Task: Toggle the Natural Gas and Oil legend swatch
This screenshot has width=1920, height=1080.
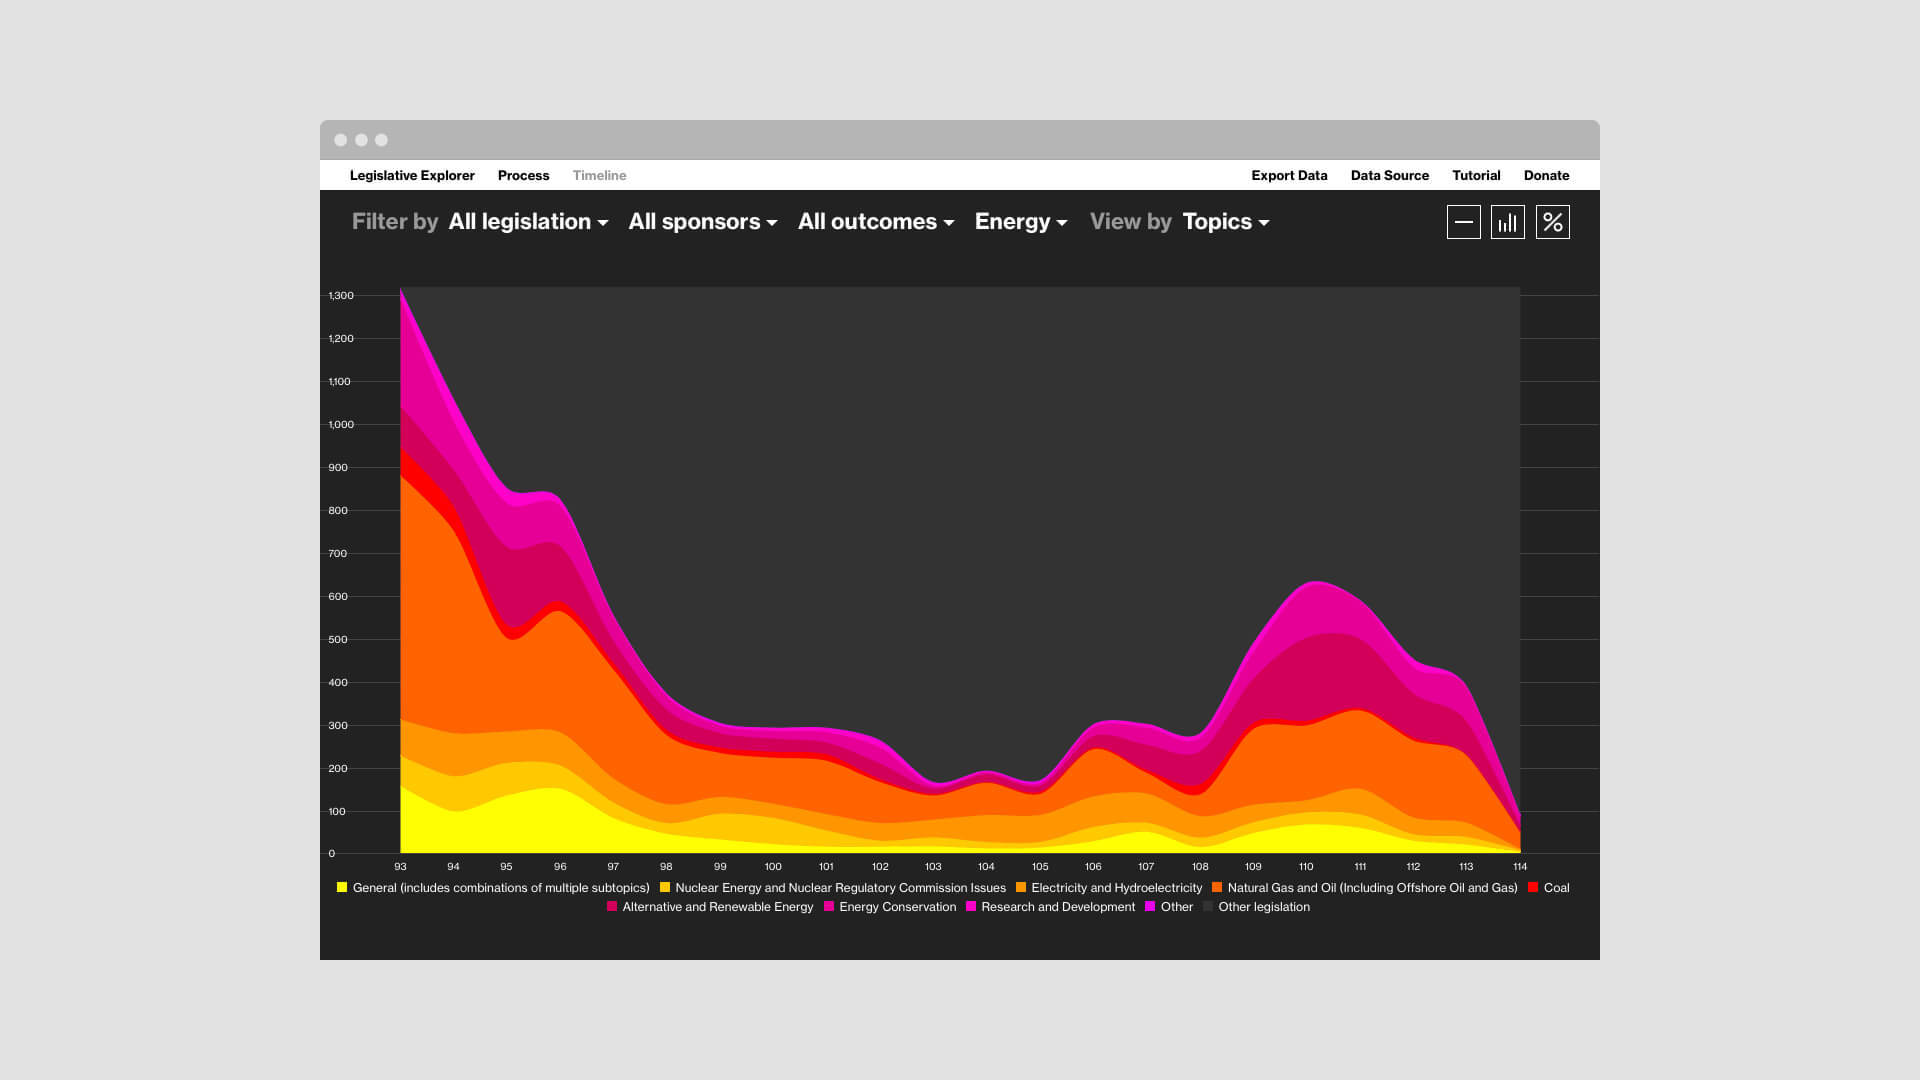Action: [x=1217, y=887]
